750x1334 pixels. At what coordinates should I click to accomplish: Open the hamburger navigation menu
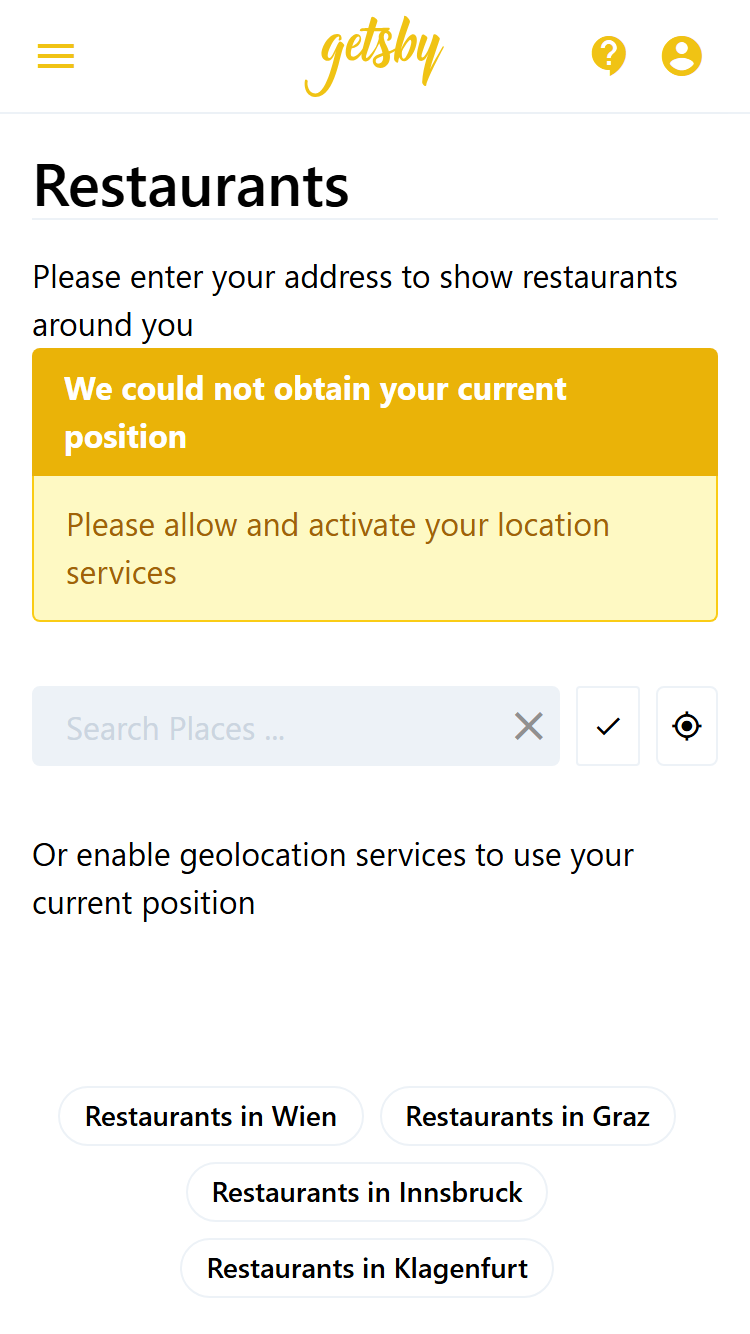click(x=56, y=56)
